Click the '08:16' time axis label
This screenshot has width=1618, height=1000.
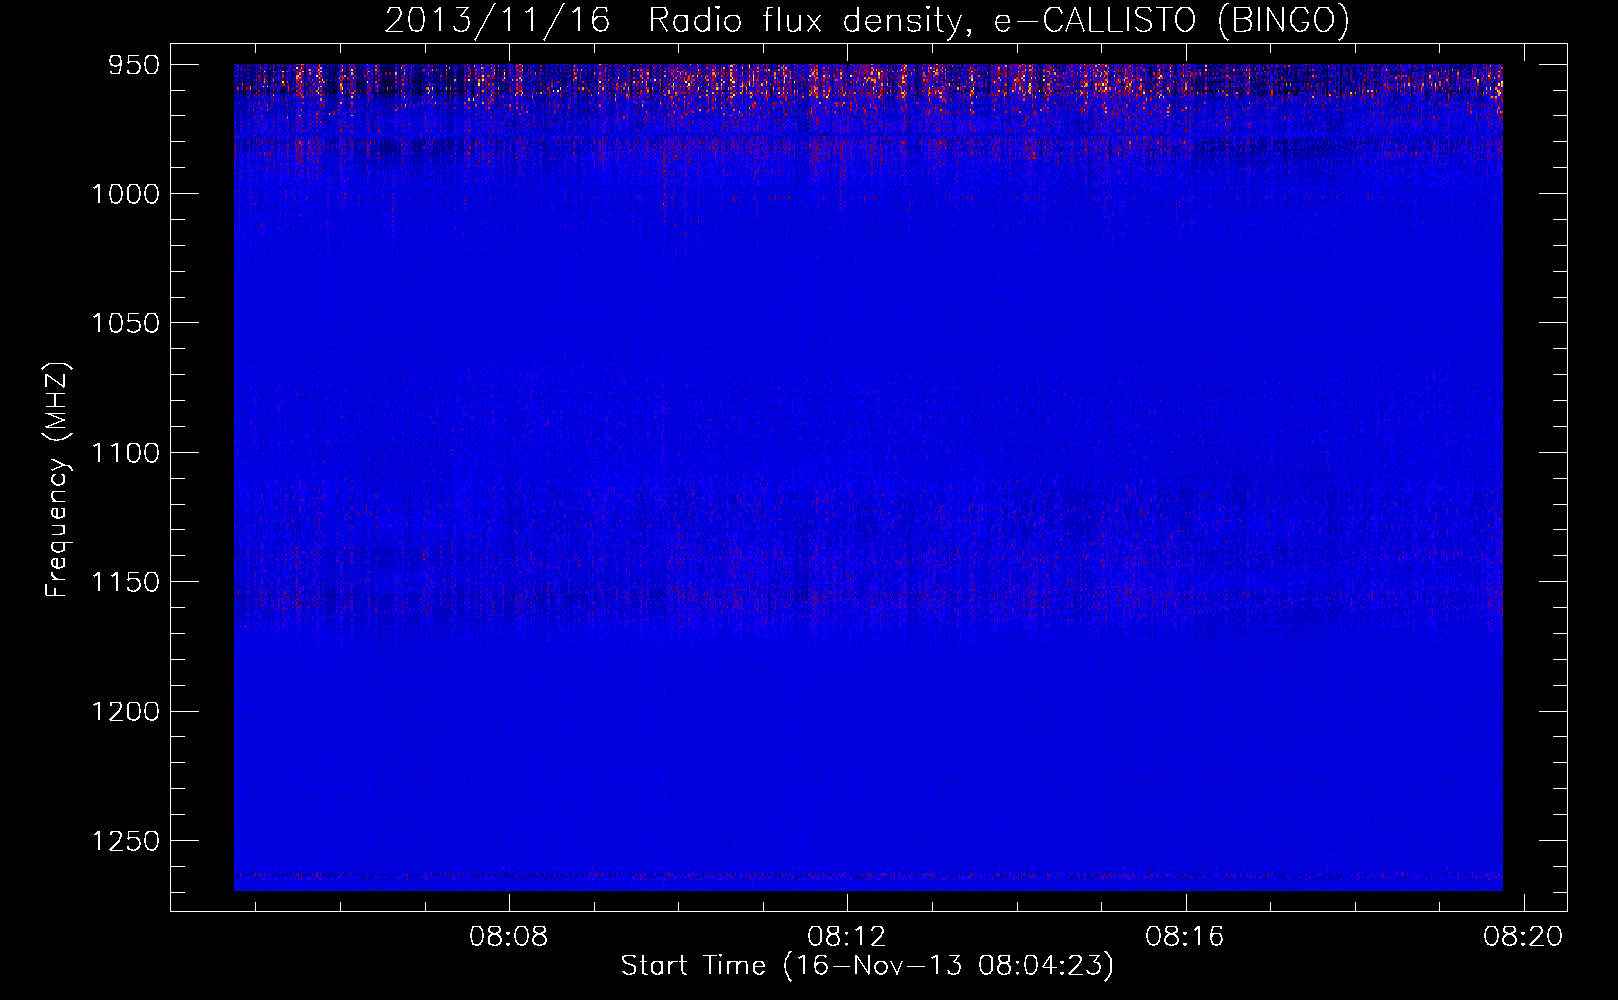[x=1185, y=937]
